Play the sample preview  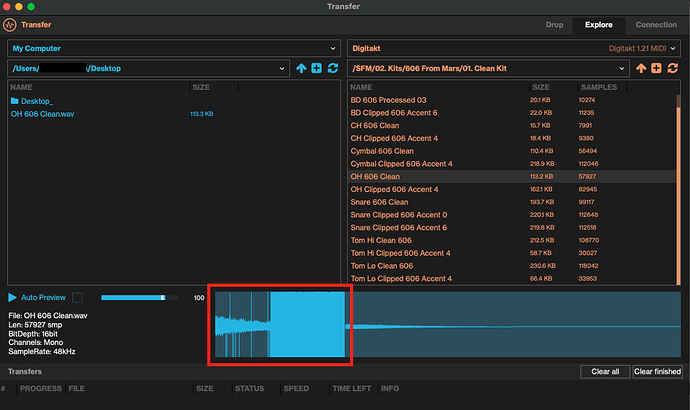[x=12, y=297]
